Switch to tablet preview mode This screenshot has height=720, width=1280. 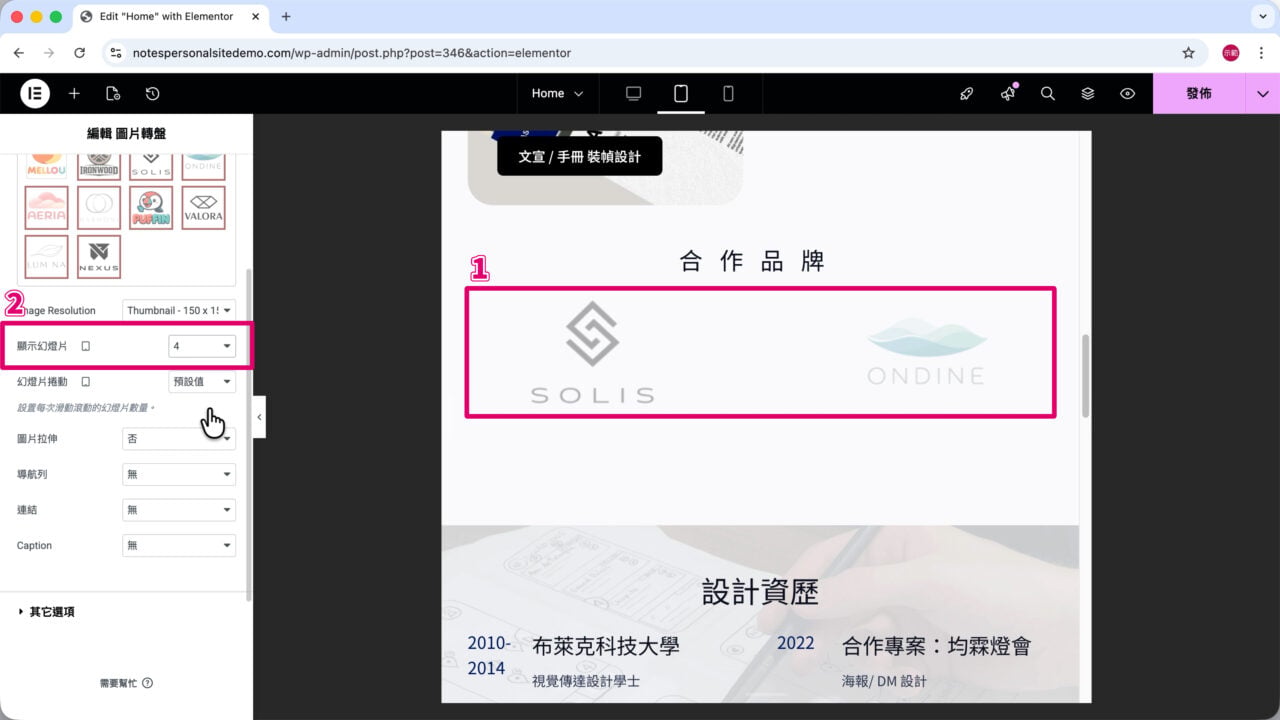(x=681, y=93)
